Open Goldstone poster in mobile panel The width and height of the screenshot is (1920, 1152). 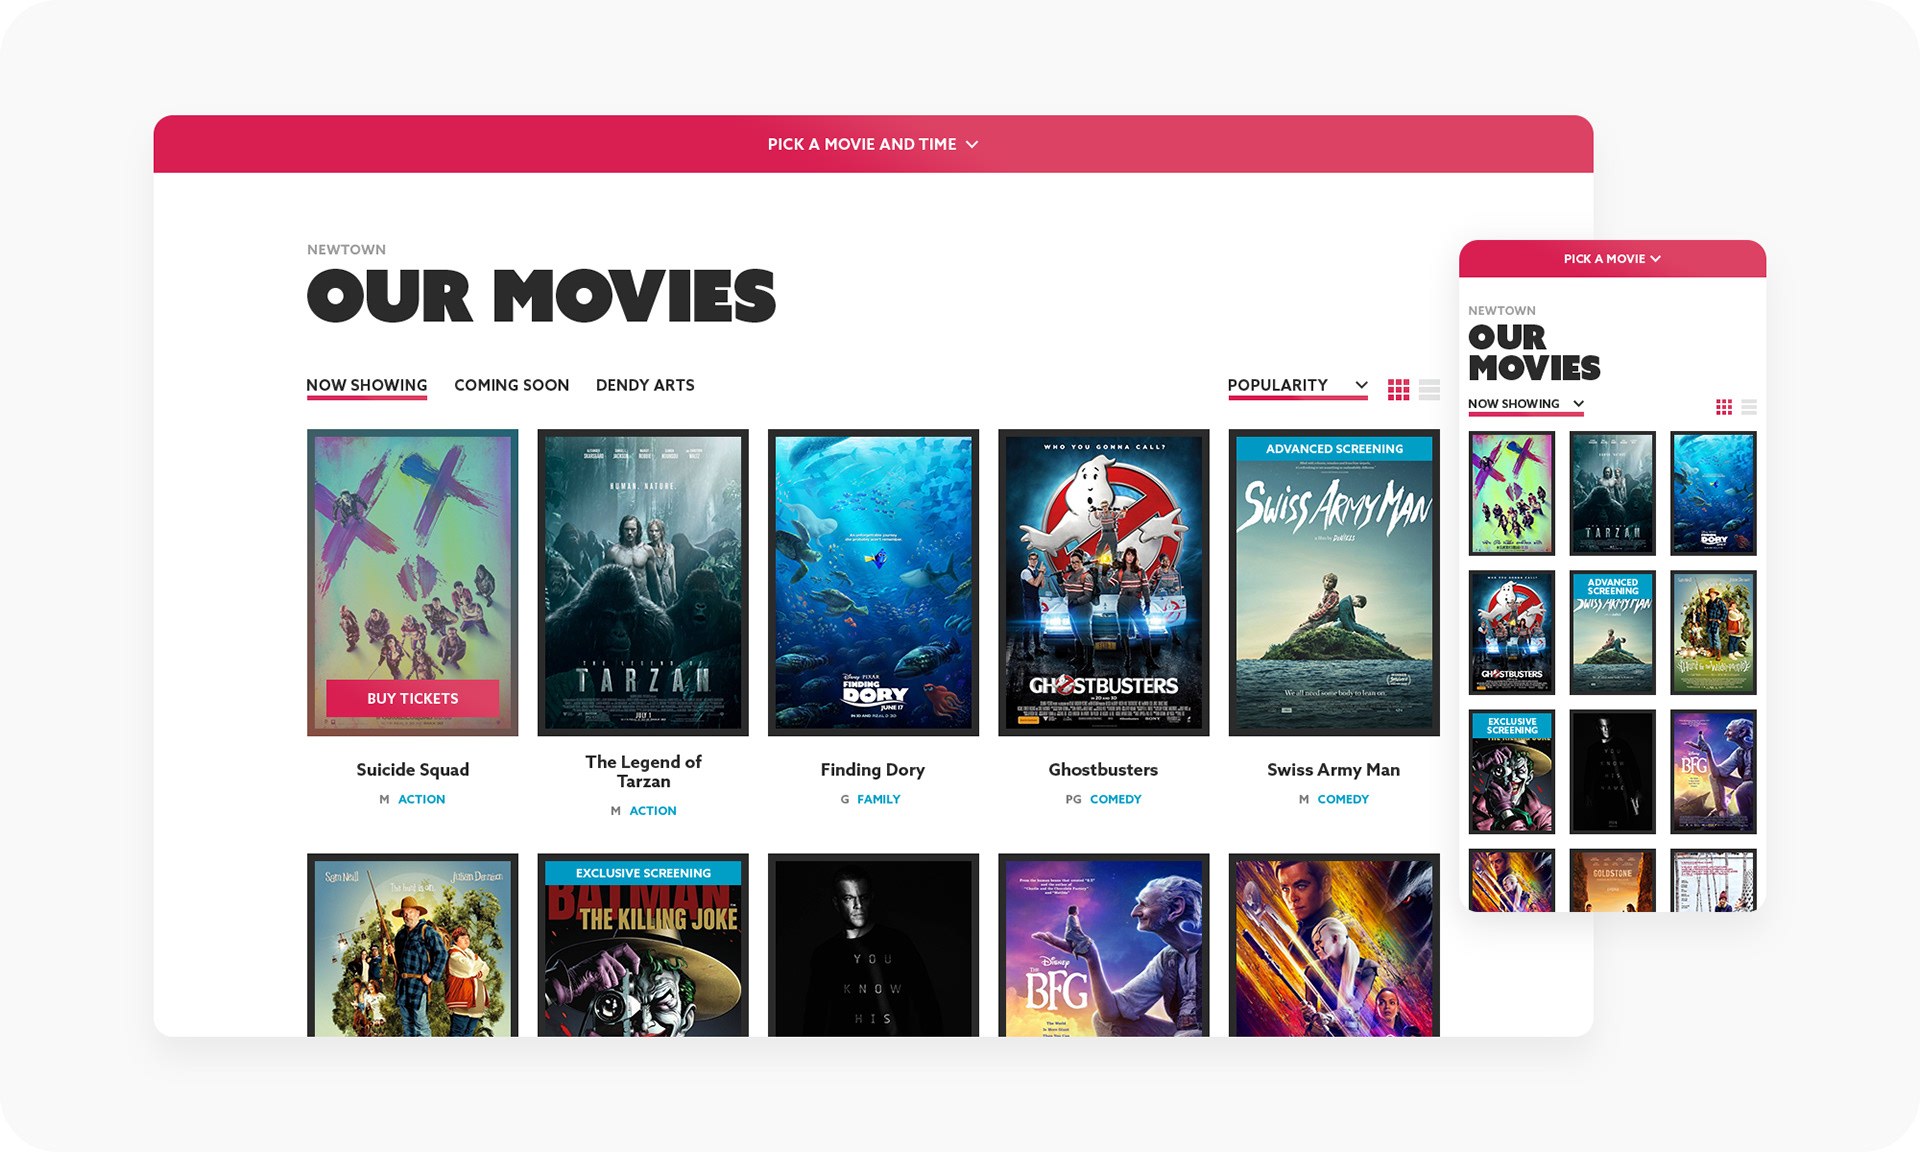(x=1612, y=880)
